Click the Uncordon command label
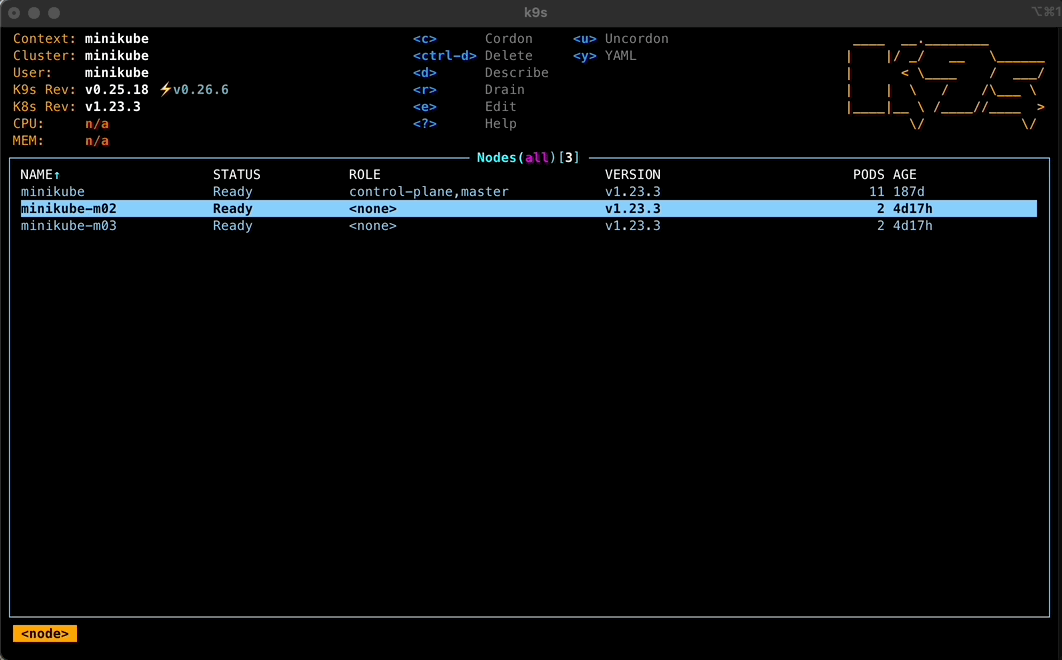The image size is (1062, 660). [637, 39]
